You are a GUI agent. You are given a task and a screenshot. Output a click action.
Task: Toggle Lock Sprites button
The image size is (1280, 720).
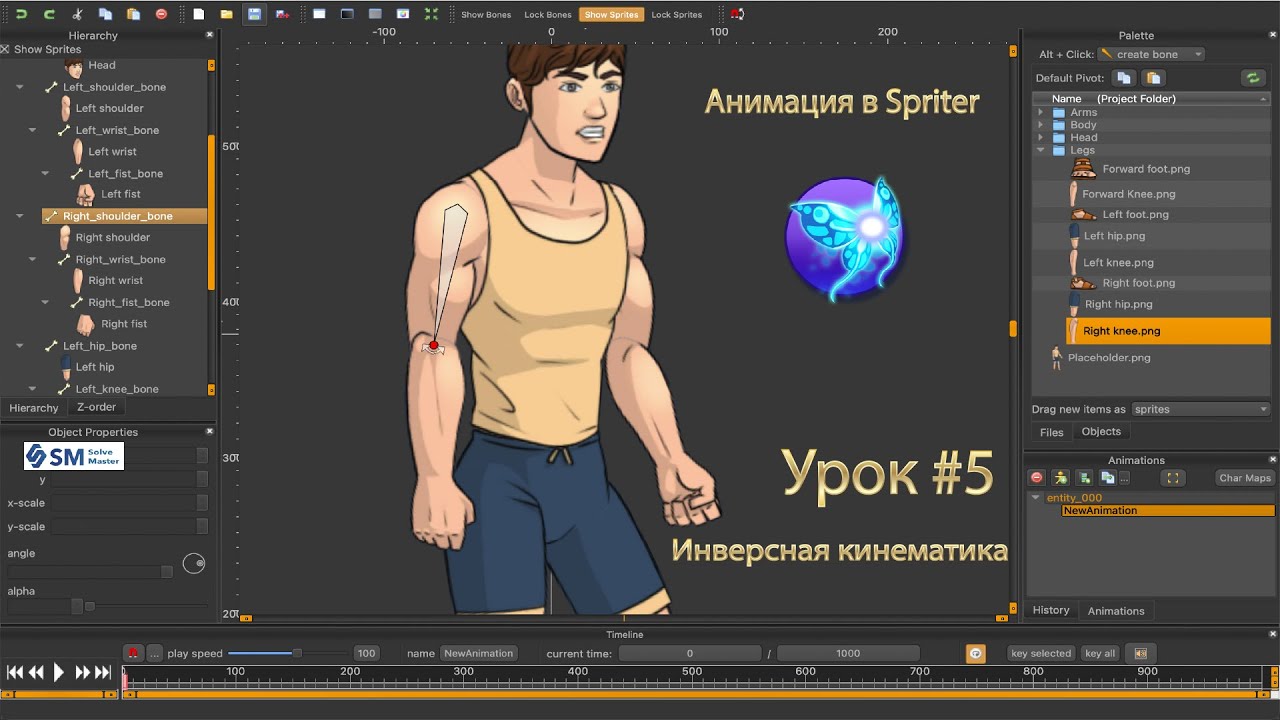[677, 15]
